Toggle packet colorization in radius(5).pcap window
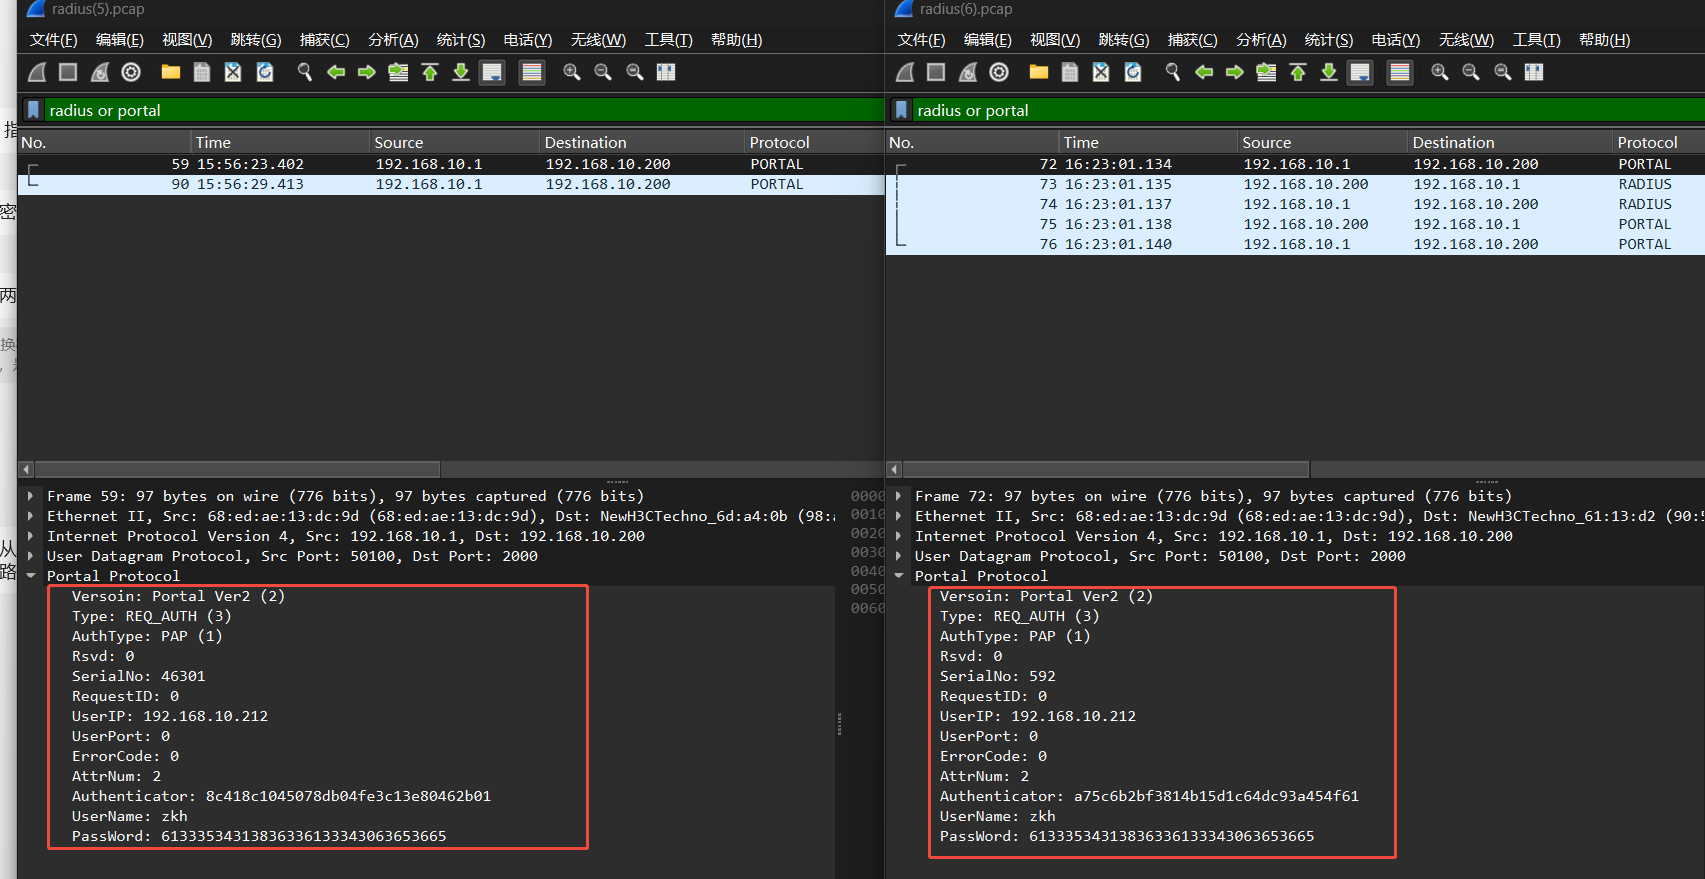 (x=532, y=72)
